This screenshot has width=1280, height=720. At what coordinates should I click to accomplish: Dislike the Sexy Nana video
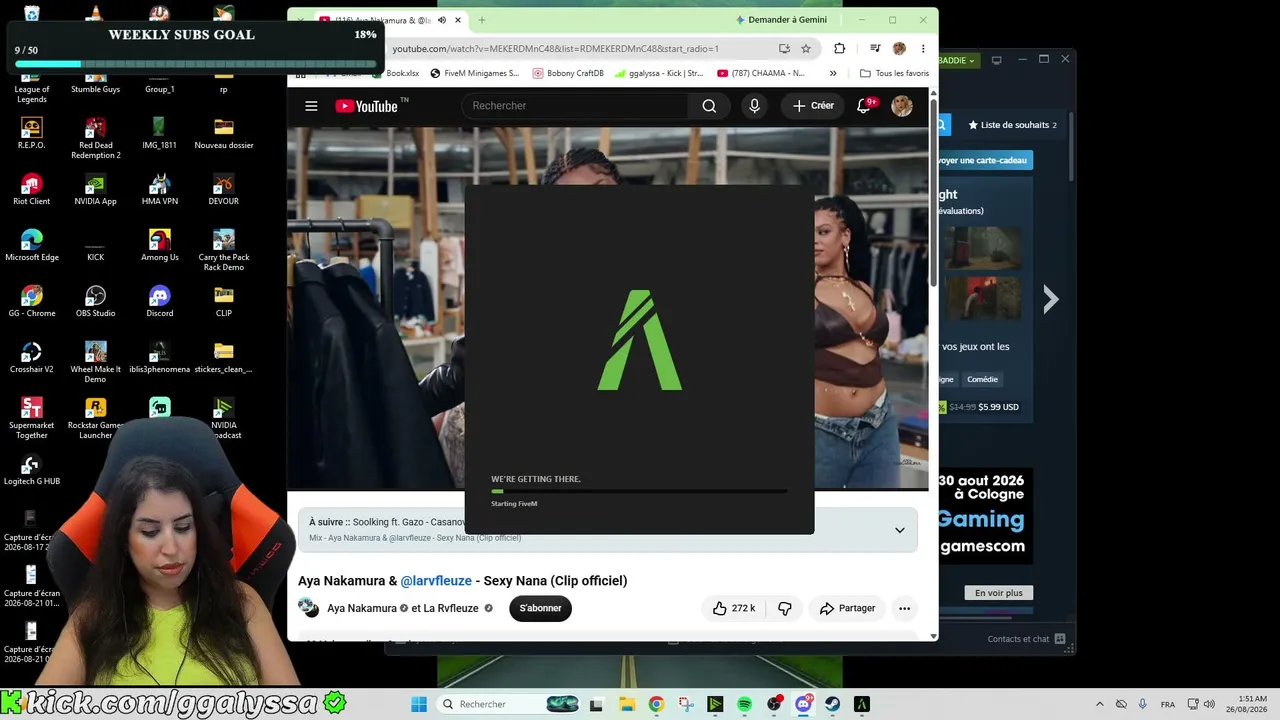click(785, 608)
